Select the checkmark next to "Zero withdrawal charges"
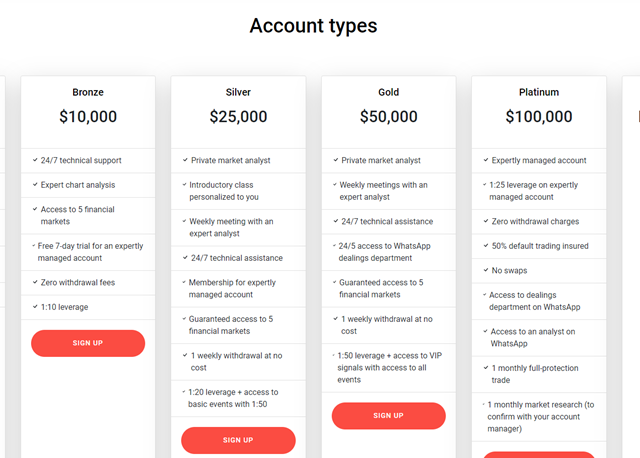Screen dimensions: 640x458 coord(486,222)
